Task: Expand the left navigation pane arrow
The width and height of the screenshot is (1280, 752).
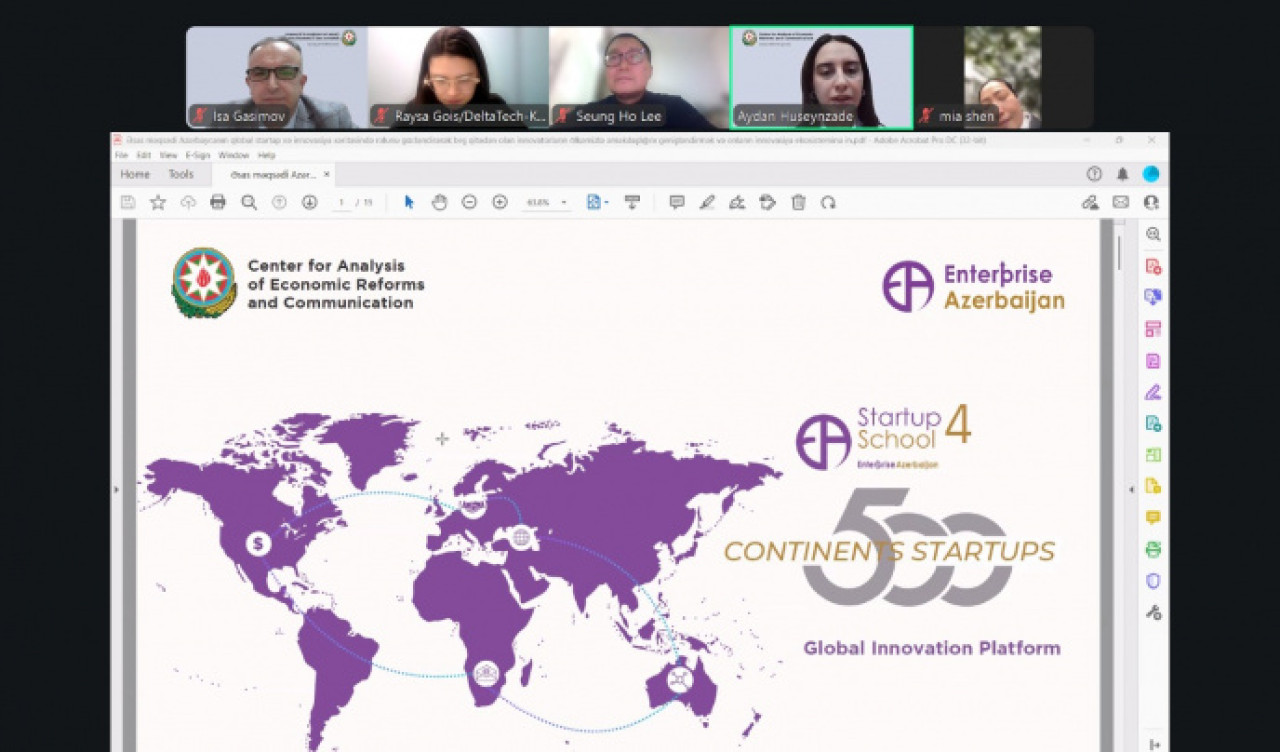Action: coord(116,489)
